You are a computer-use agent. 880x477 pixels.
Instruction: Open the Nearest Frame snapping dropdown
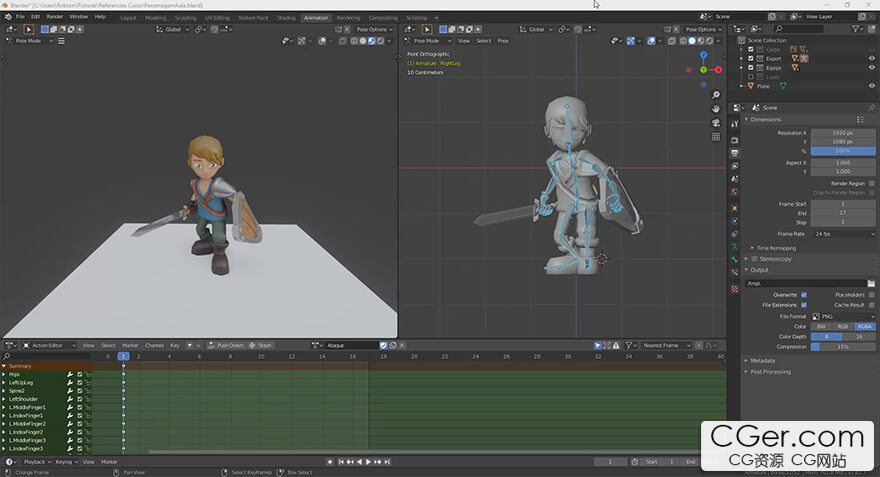coord(666,345)
